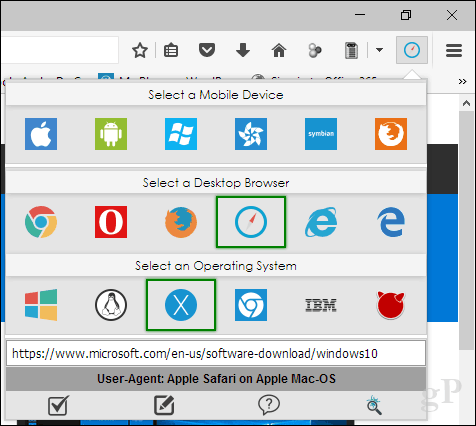The height and width of the screenshot is (426, 476).
Task: Toggle the selected Mac OS X option
Action: [x=181, y=305]
